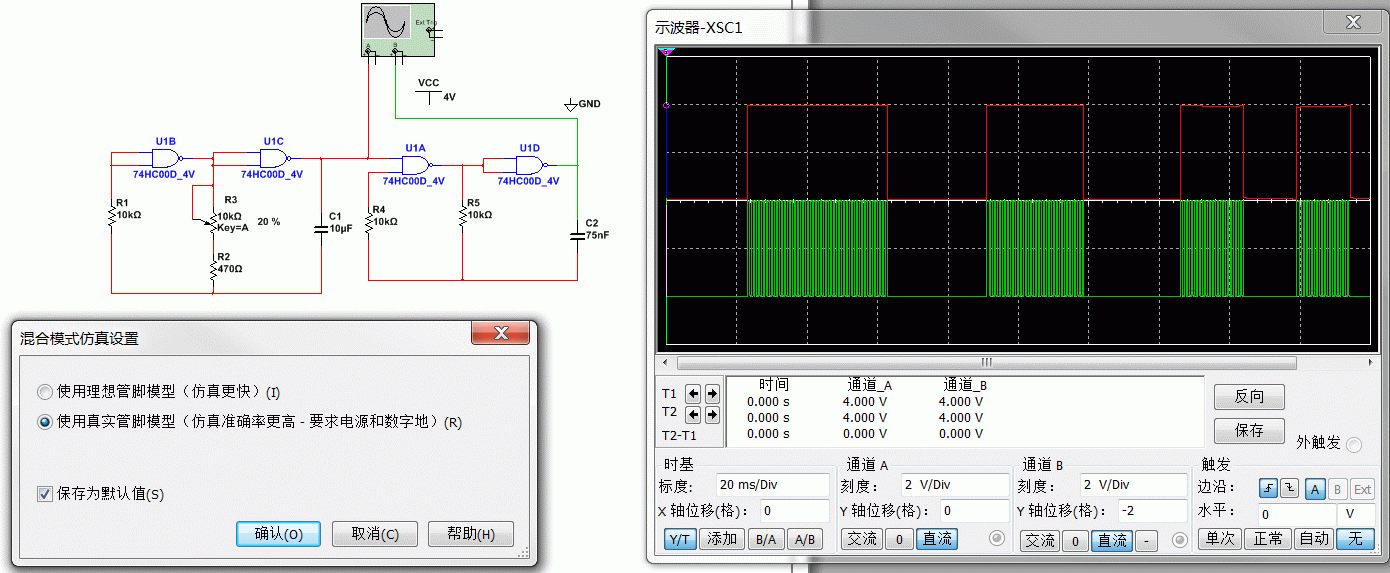Viewport: 1390px width, 573px height.
Task: Set trigger mode to 无
Action: point(1355,538)
